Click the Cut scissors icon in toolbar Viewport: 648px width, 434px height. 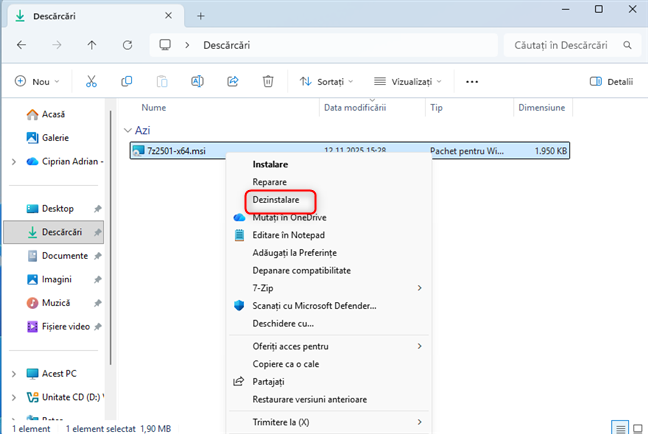click(91, 81)
